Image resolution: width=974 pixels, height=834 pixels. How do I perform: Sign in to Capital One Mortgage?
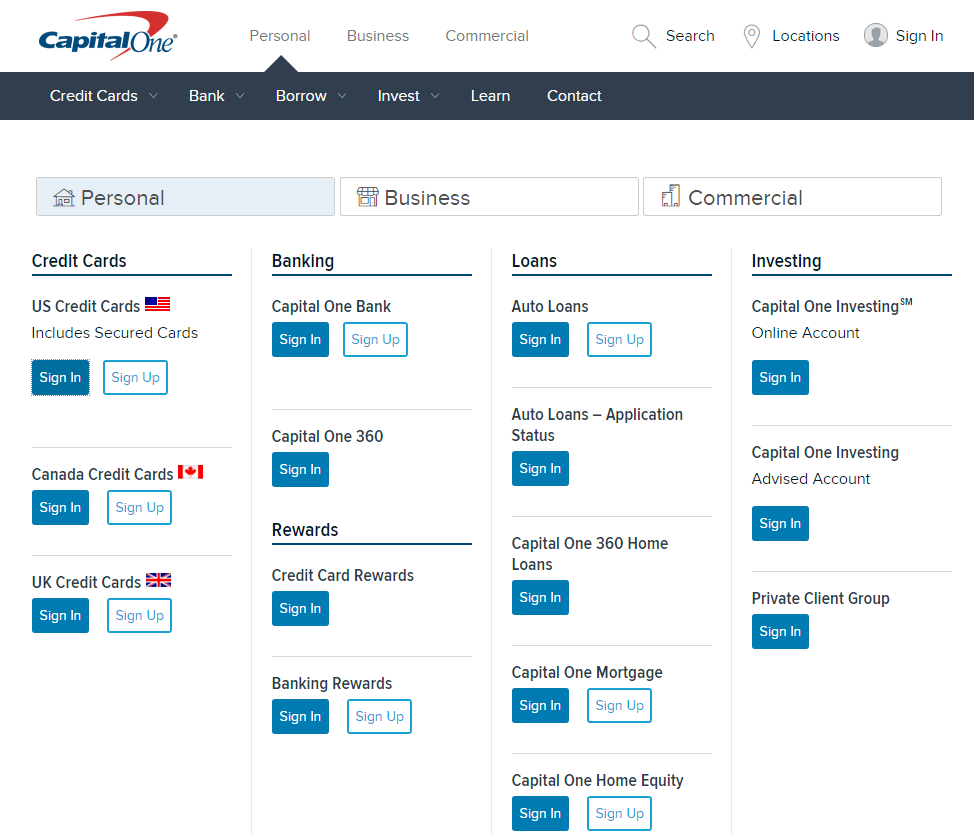[x=540, y=705]
